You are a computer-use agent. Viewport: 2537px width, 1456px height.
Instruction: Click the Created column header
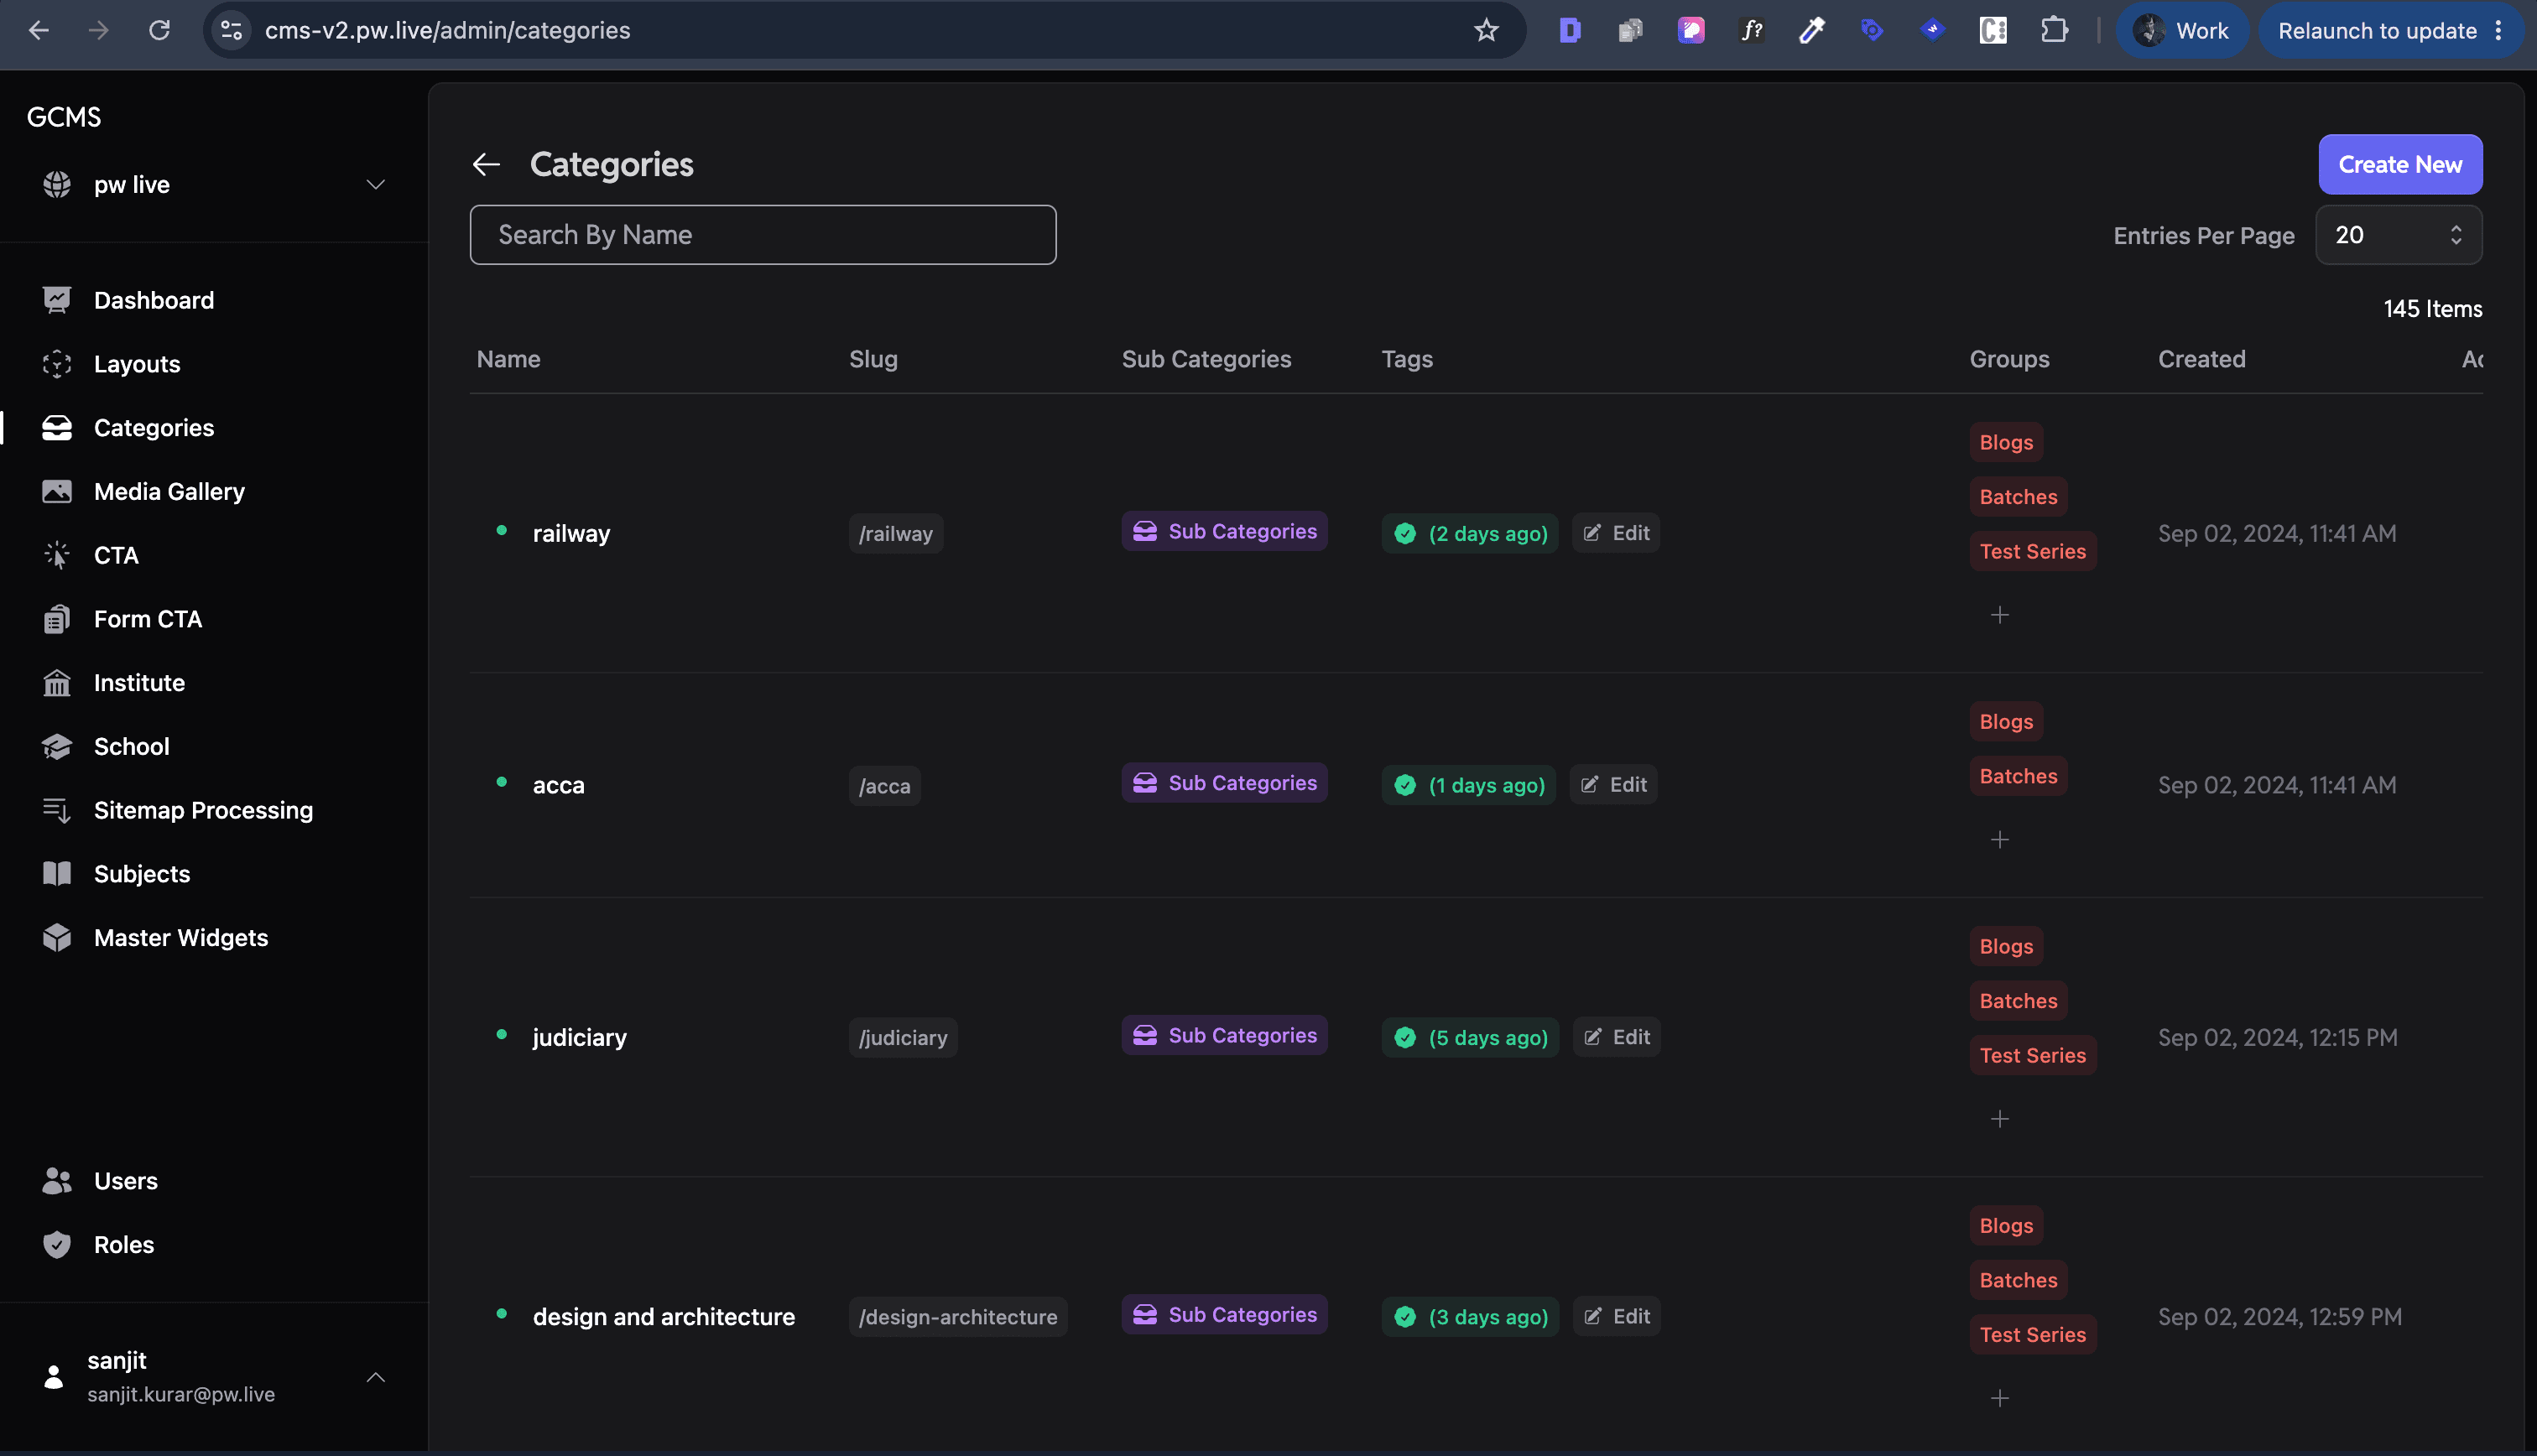point(2201,359)
